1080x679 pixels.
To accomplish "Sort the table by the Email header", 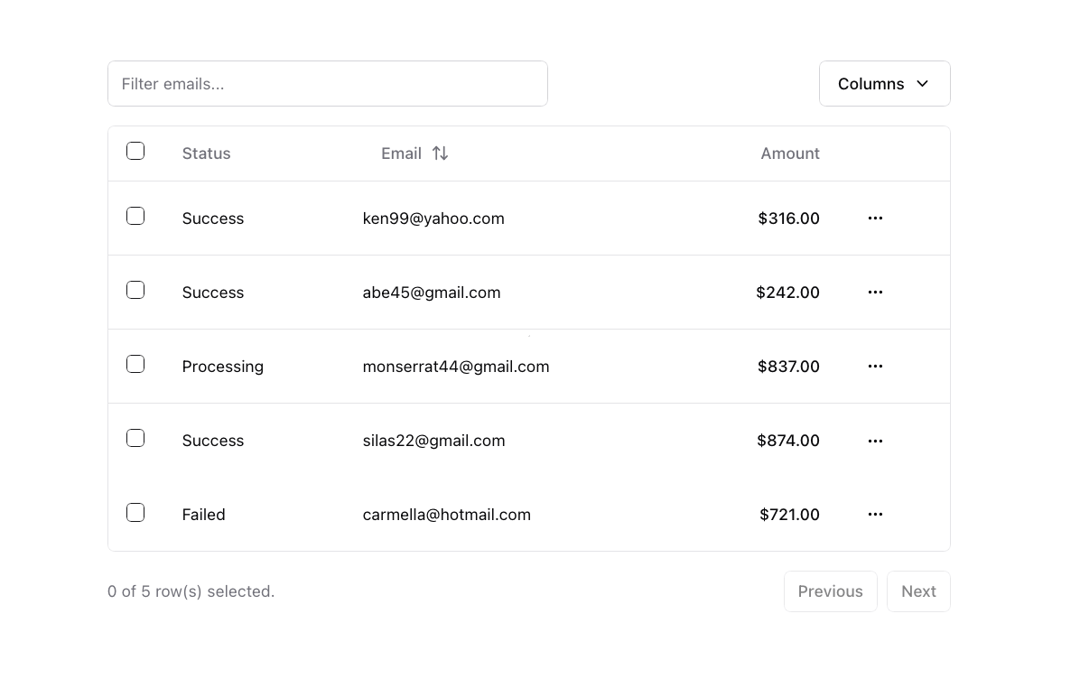I will 415,154.
